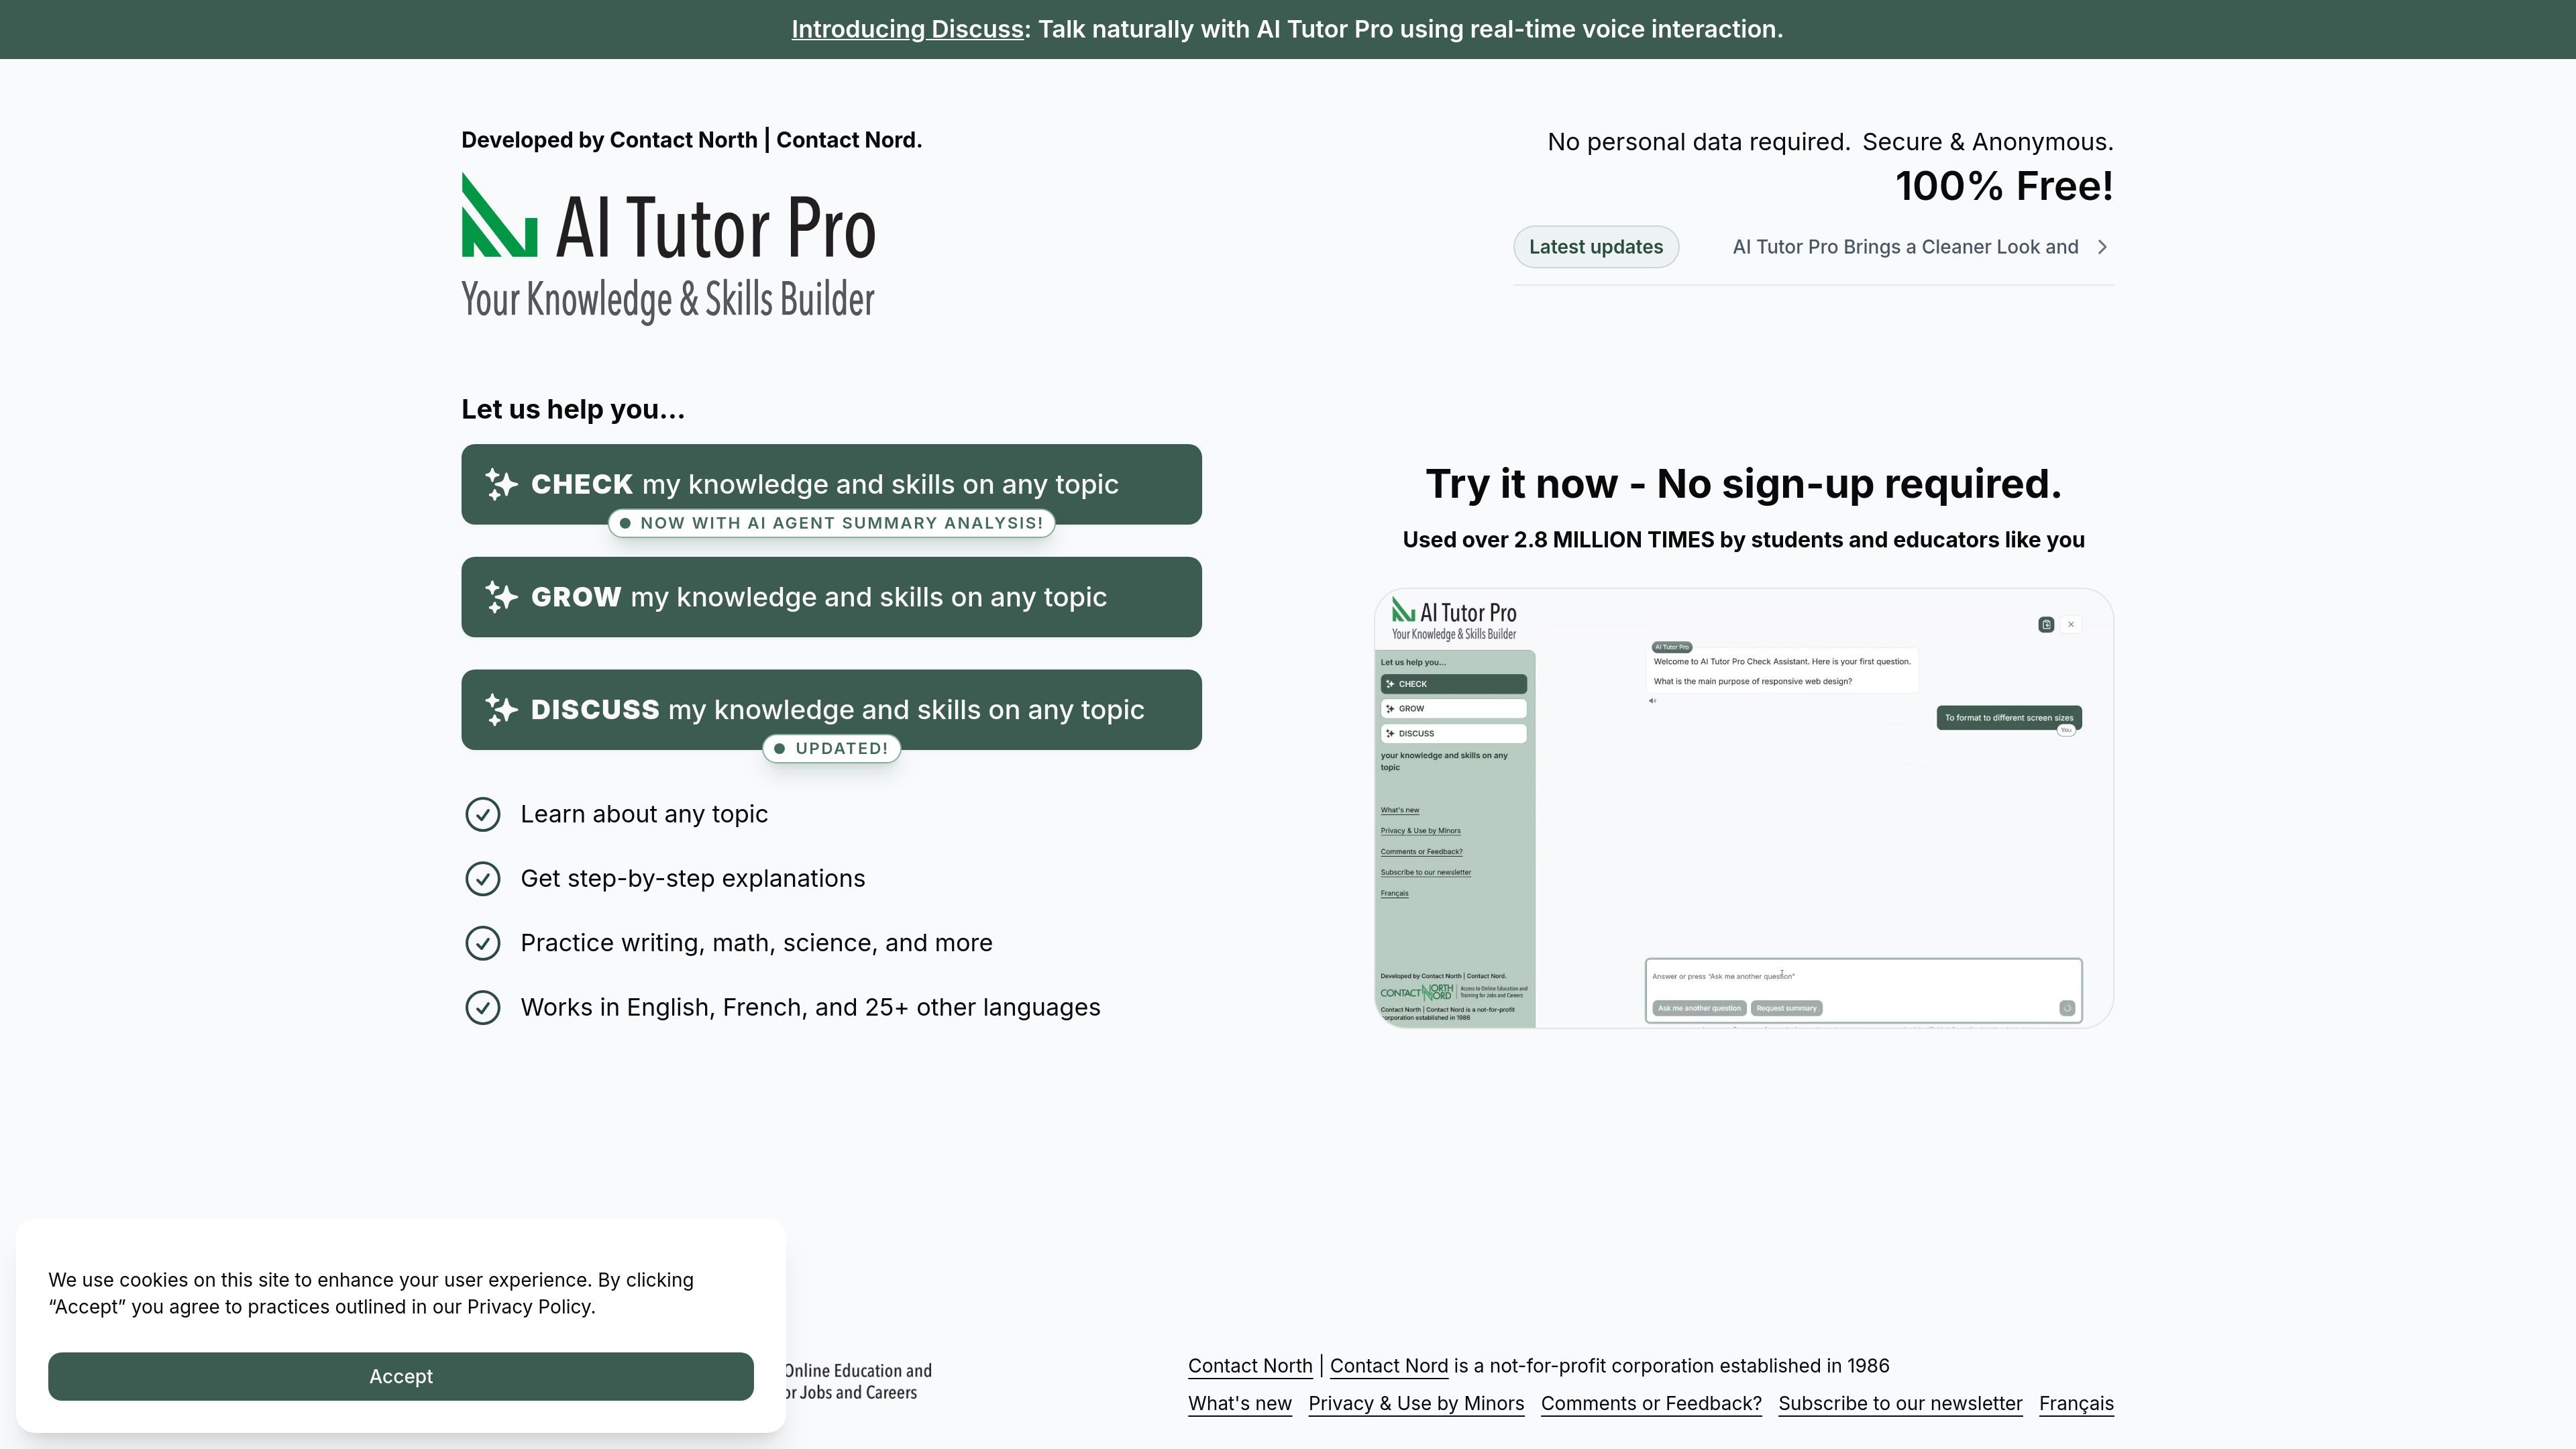Image resolution: width=2576 pixels, height=1449 pixels.
Task: Open the "AI Tutor Pro Brings a Cleaner Look" update
Action: tap(1905, 247)
